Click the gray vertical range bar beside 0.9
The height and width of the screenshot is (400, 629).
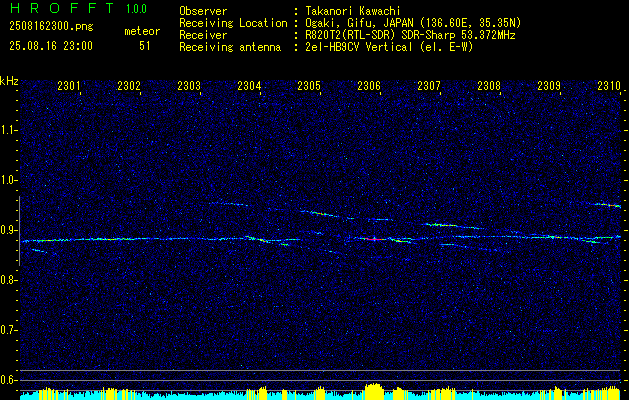pyautogui.click(x=19, y=231)
